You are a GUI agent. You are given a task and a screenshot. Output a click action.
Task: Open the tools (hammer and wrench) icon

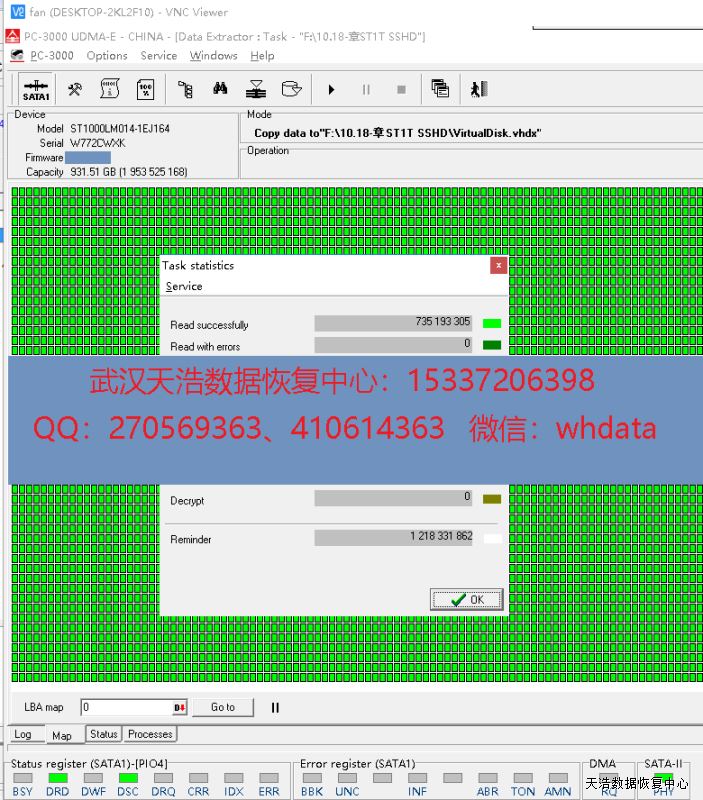point(75,90)
